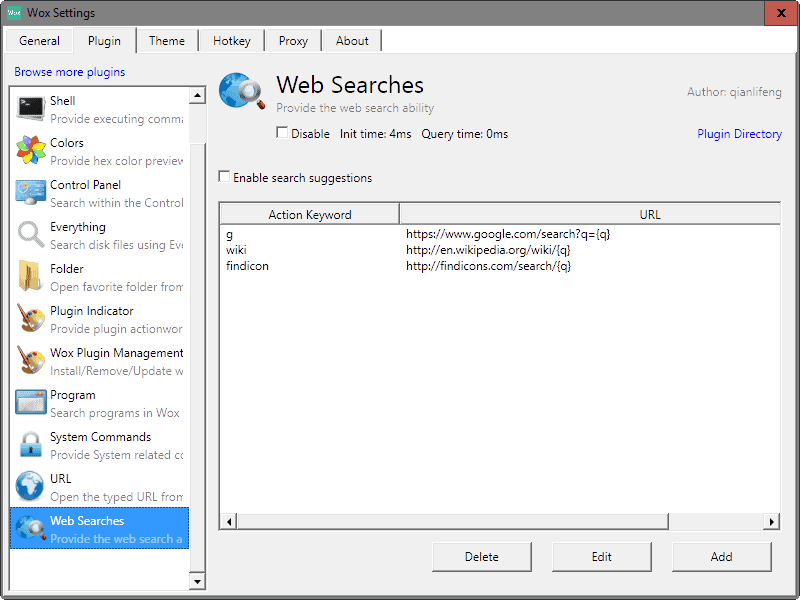Select the Control Panel plugin
Screen dimensions: 800x600
[x=32, y=193]
